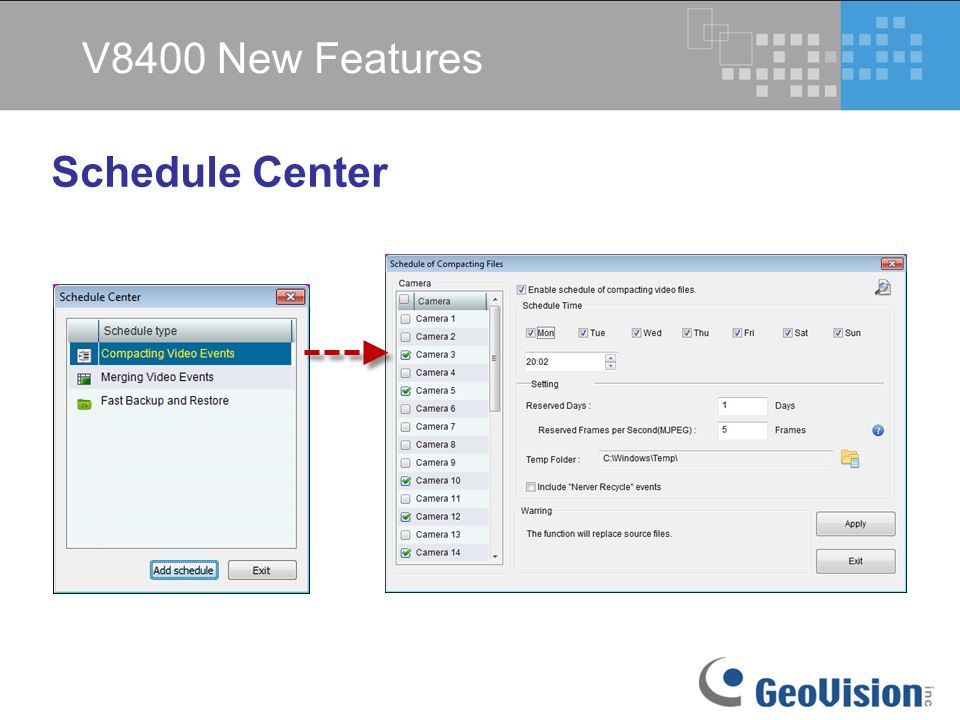960x720 pixels.
Task: Check the Camera 6 checkbox
Action: [405, 409]
